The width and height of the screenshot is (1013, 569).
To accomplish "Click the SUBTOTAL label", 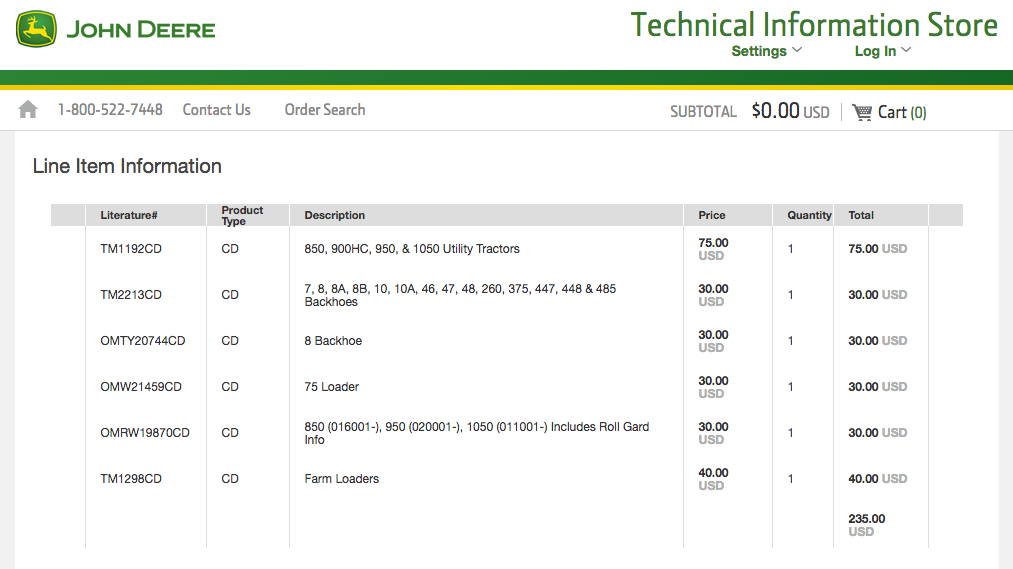I will point(703,112).
